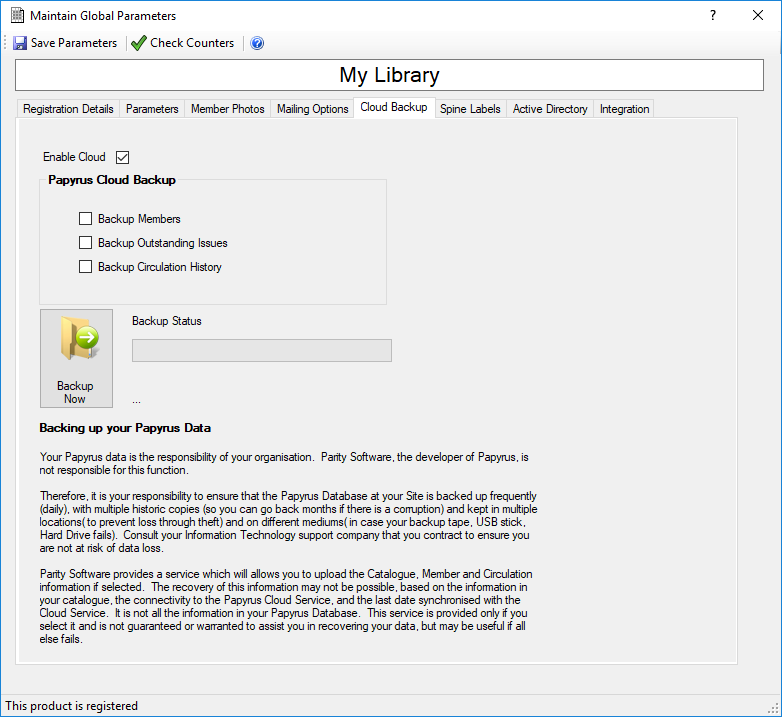The image size is (782, 717).
Task: Close the Maintain Global Parameters window
Action: pyautogui.click(x=758, y=15)
